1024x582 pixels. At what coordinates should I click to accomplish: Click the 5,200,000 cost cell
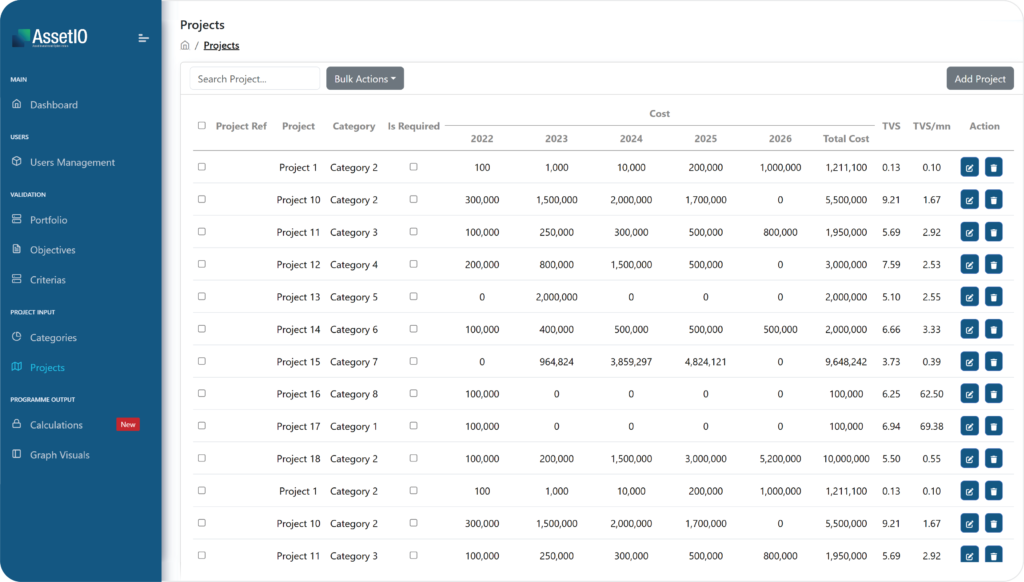click(x=780, y=459)
